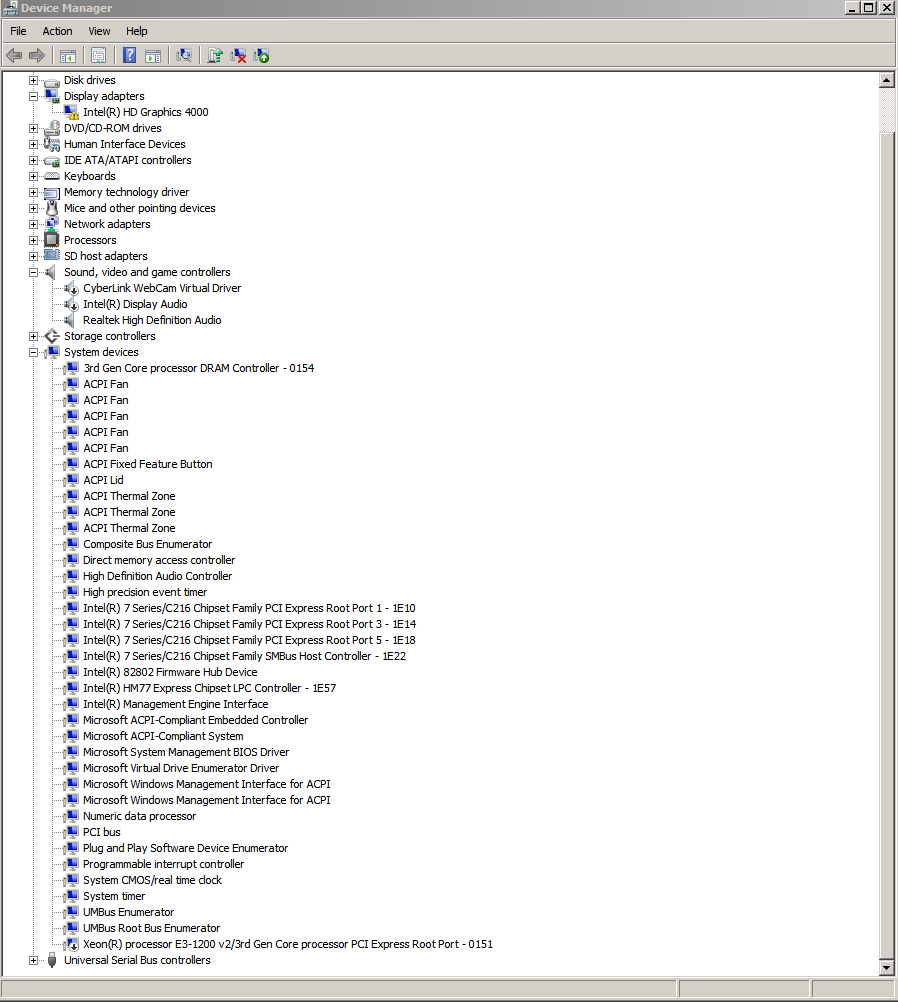Expand the Network adapters node
Screen dimensions: 898x1002
click(x=33, y=224)
